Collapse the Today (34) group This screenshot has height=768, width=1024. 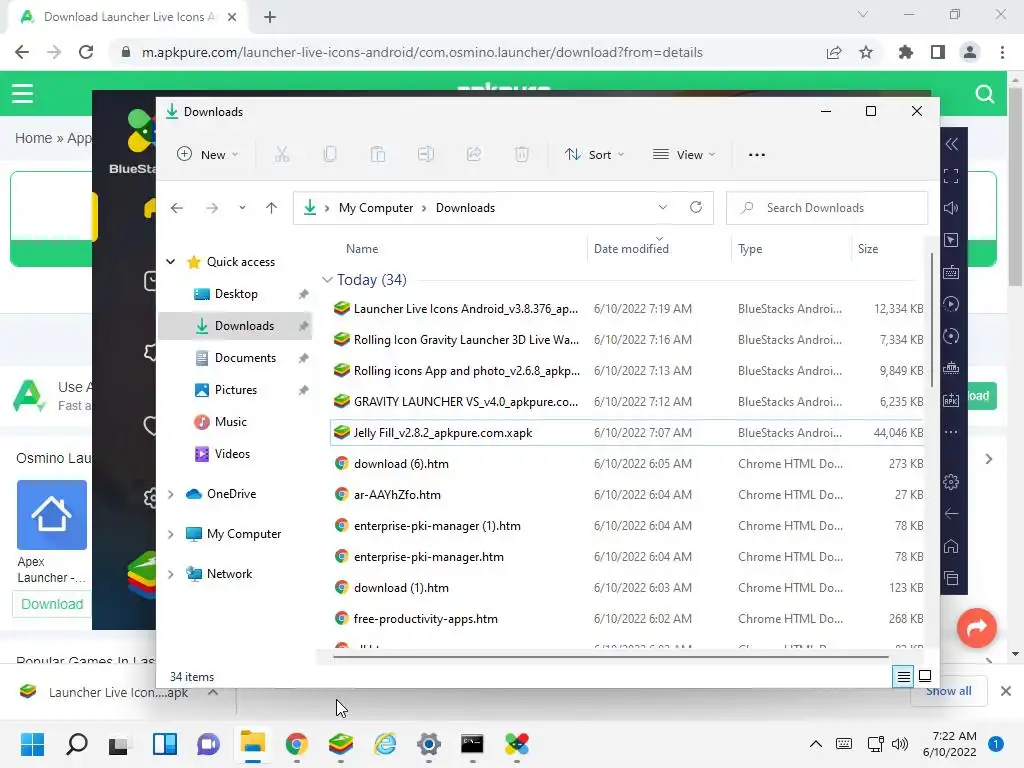coord(327,280)
